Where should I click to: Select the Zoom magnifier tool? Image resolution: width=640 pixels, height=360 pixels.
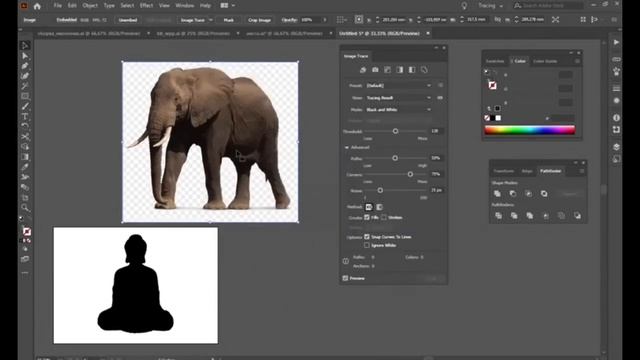(25, 208)
